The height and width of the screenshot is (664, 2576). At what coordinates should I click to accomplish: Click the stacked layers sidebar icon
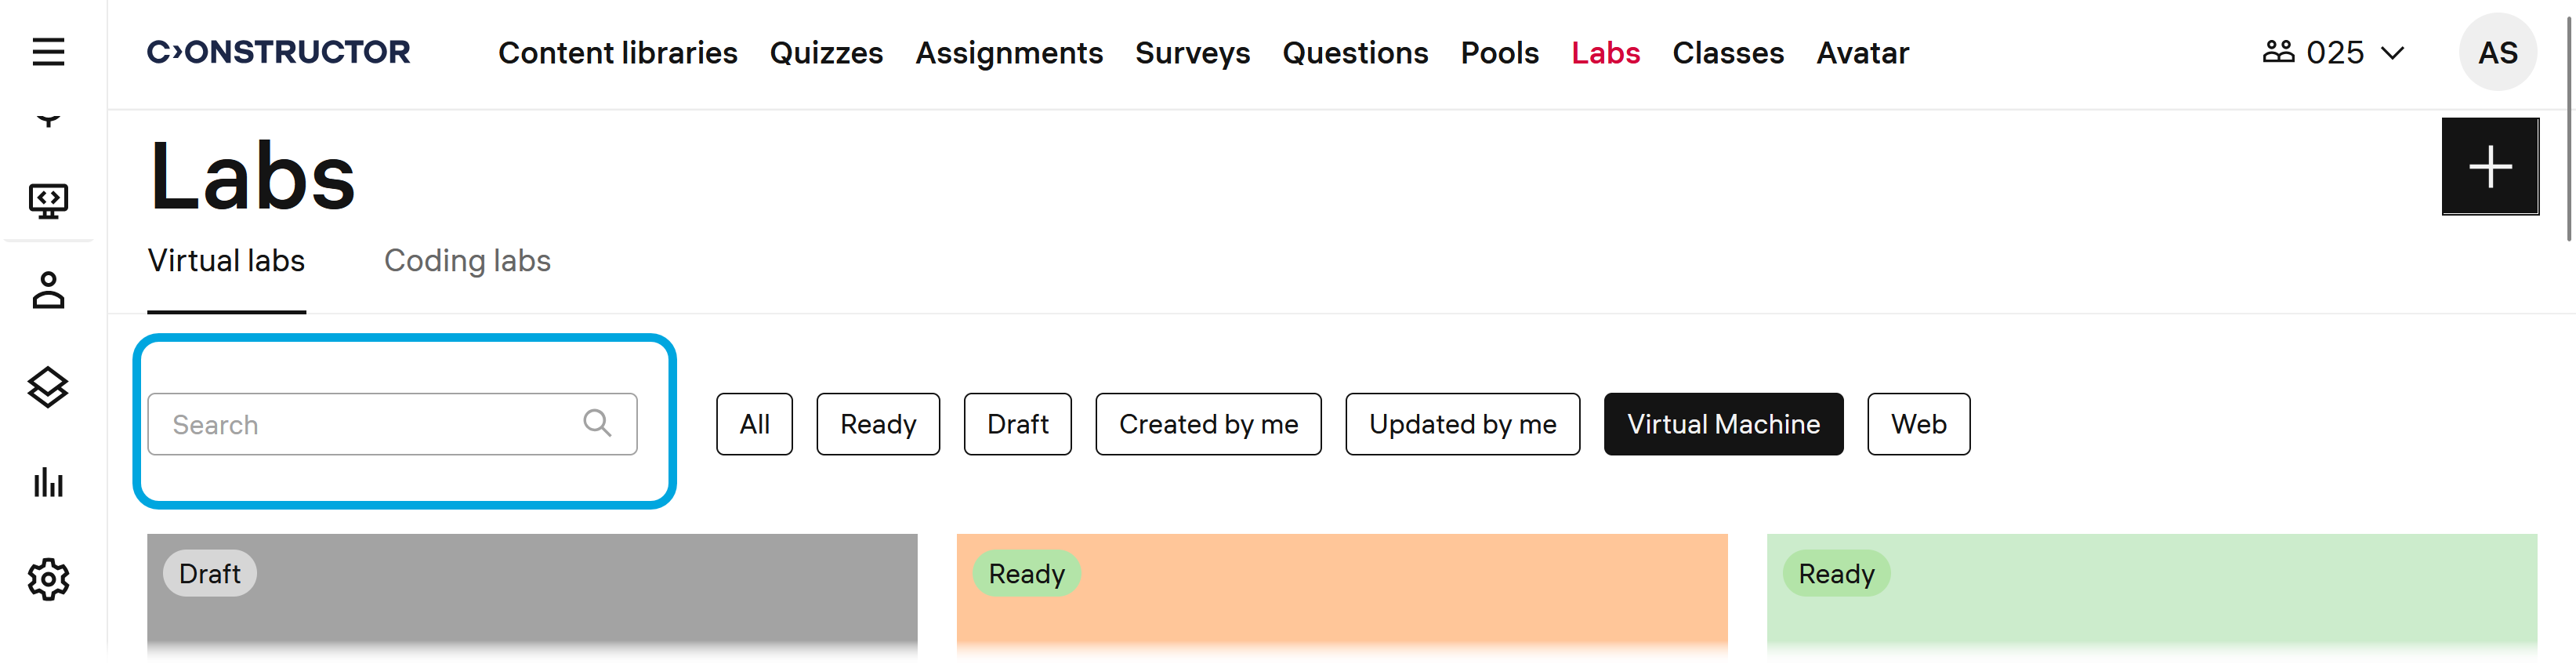coord(48,387)
